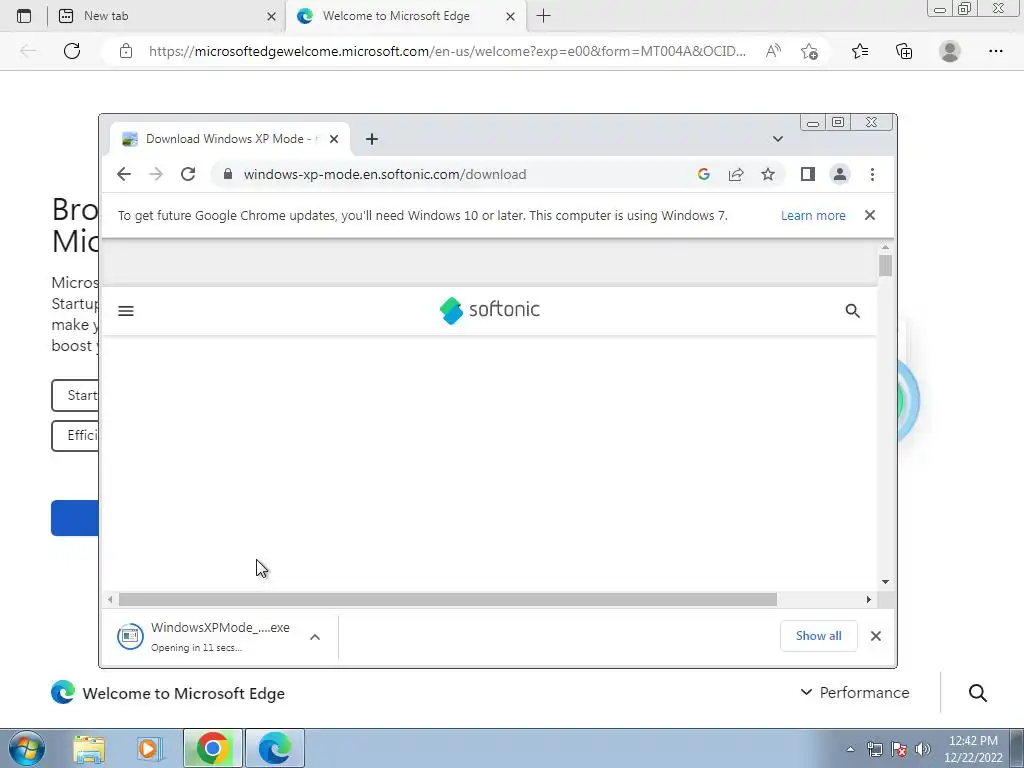Click the scroll down arrow in Chrome

(x=885, y=581)
